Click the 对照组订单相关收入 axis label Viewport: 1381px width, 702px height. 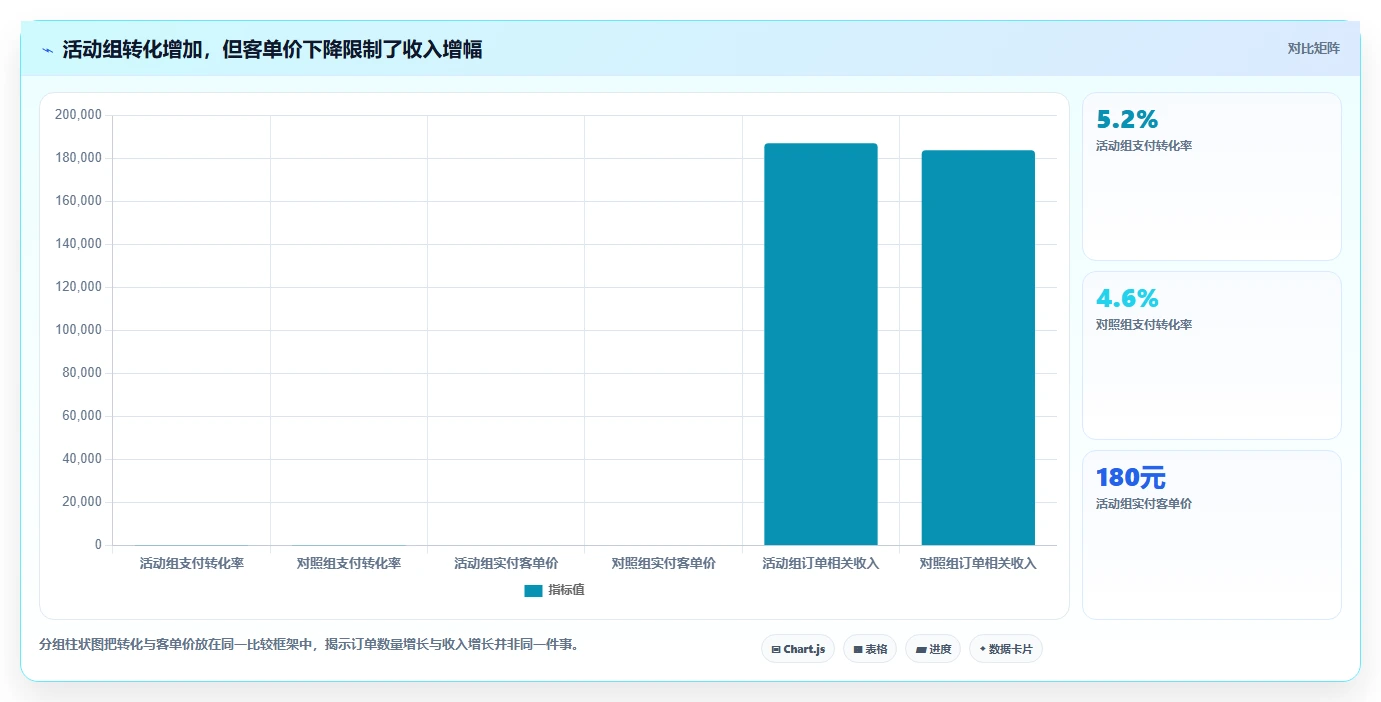[x=978, y=563]
